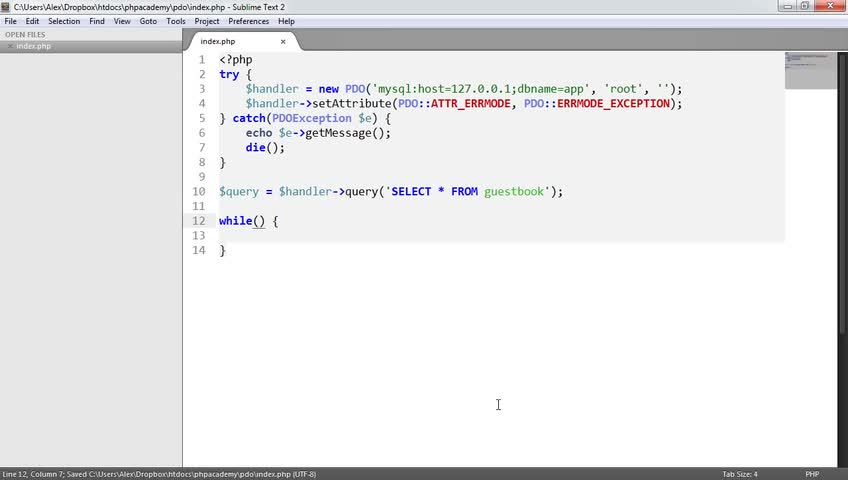Open the View menu
848x480 pixels.
coord(122,21)
